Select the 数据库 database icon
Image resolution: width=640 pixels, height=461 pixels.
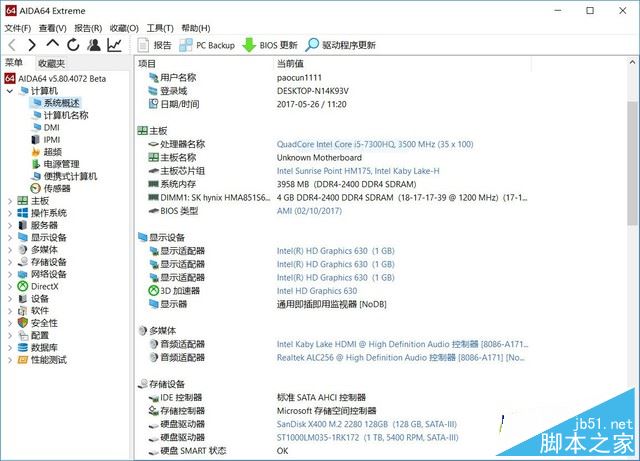(23, 347)
